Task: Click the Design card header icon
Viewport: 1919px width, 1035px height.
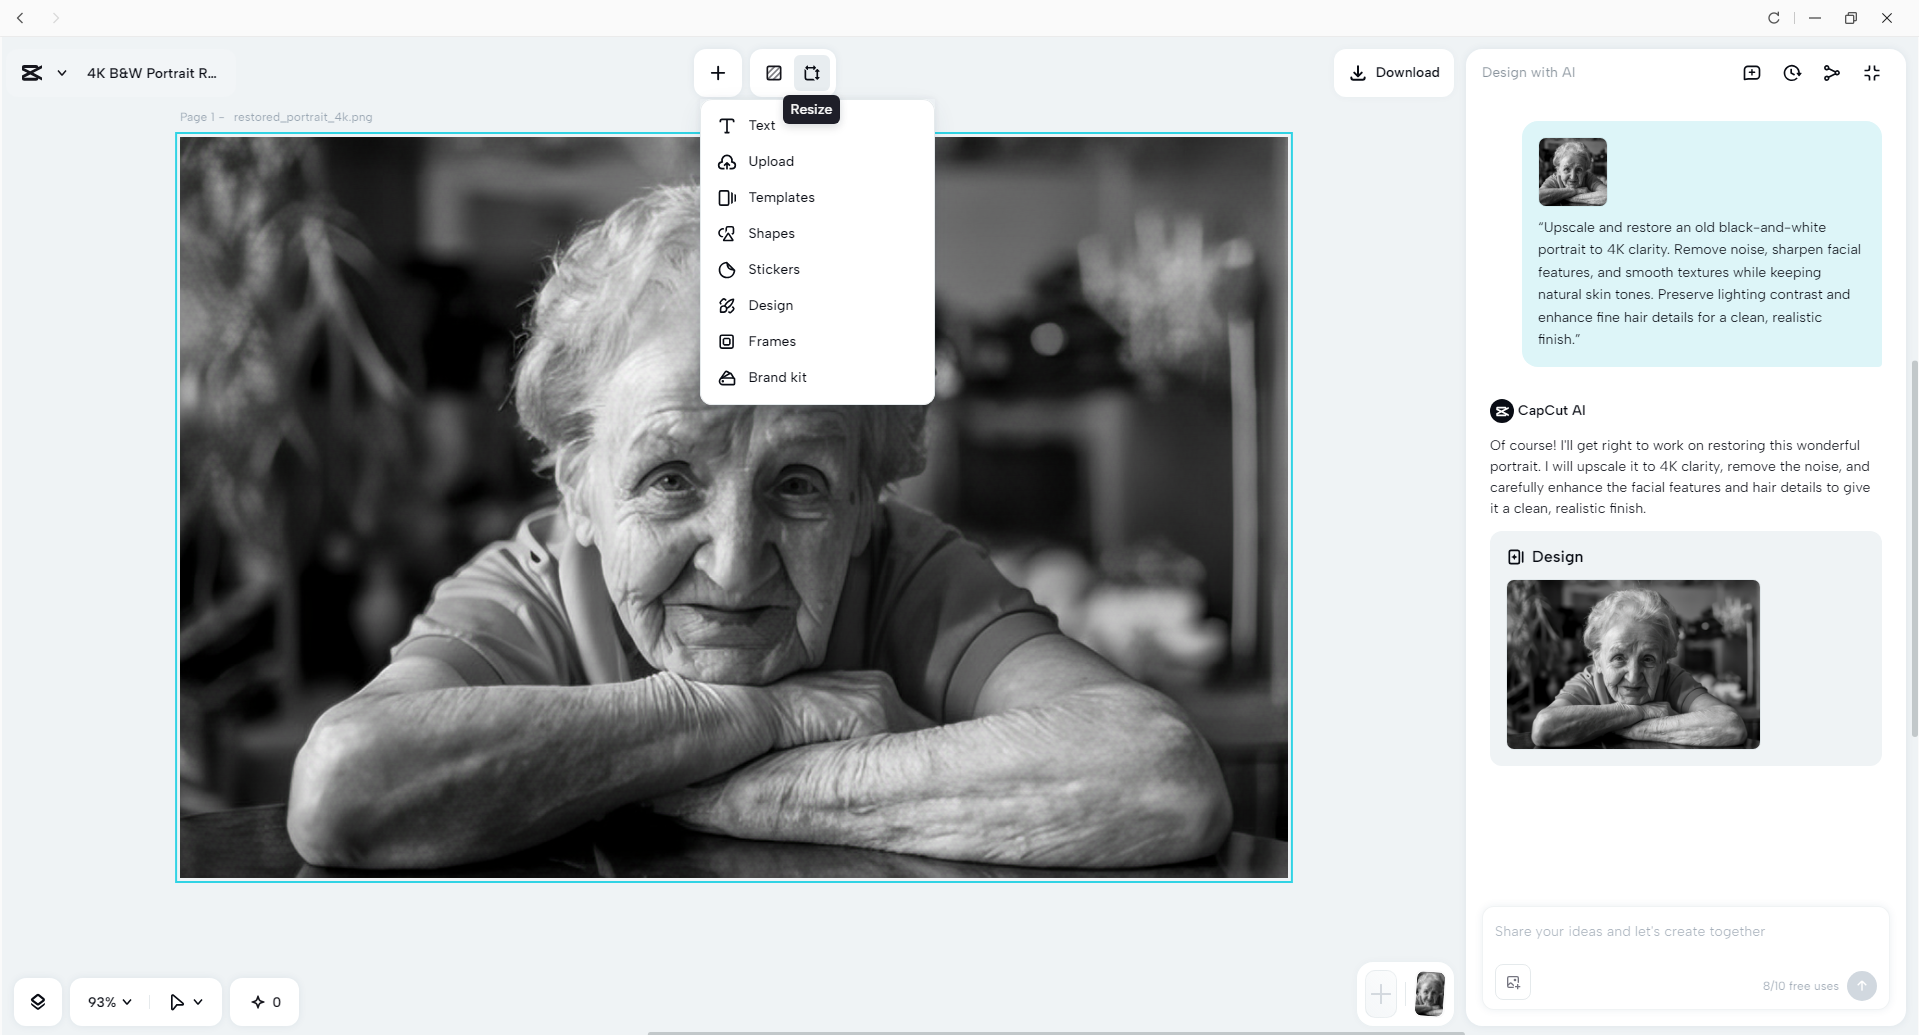Action: (x=1516, y=557)
